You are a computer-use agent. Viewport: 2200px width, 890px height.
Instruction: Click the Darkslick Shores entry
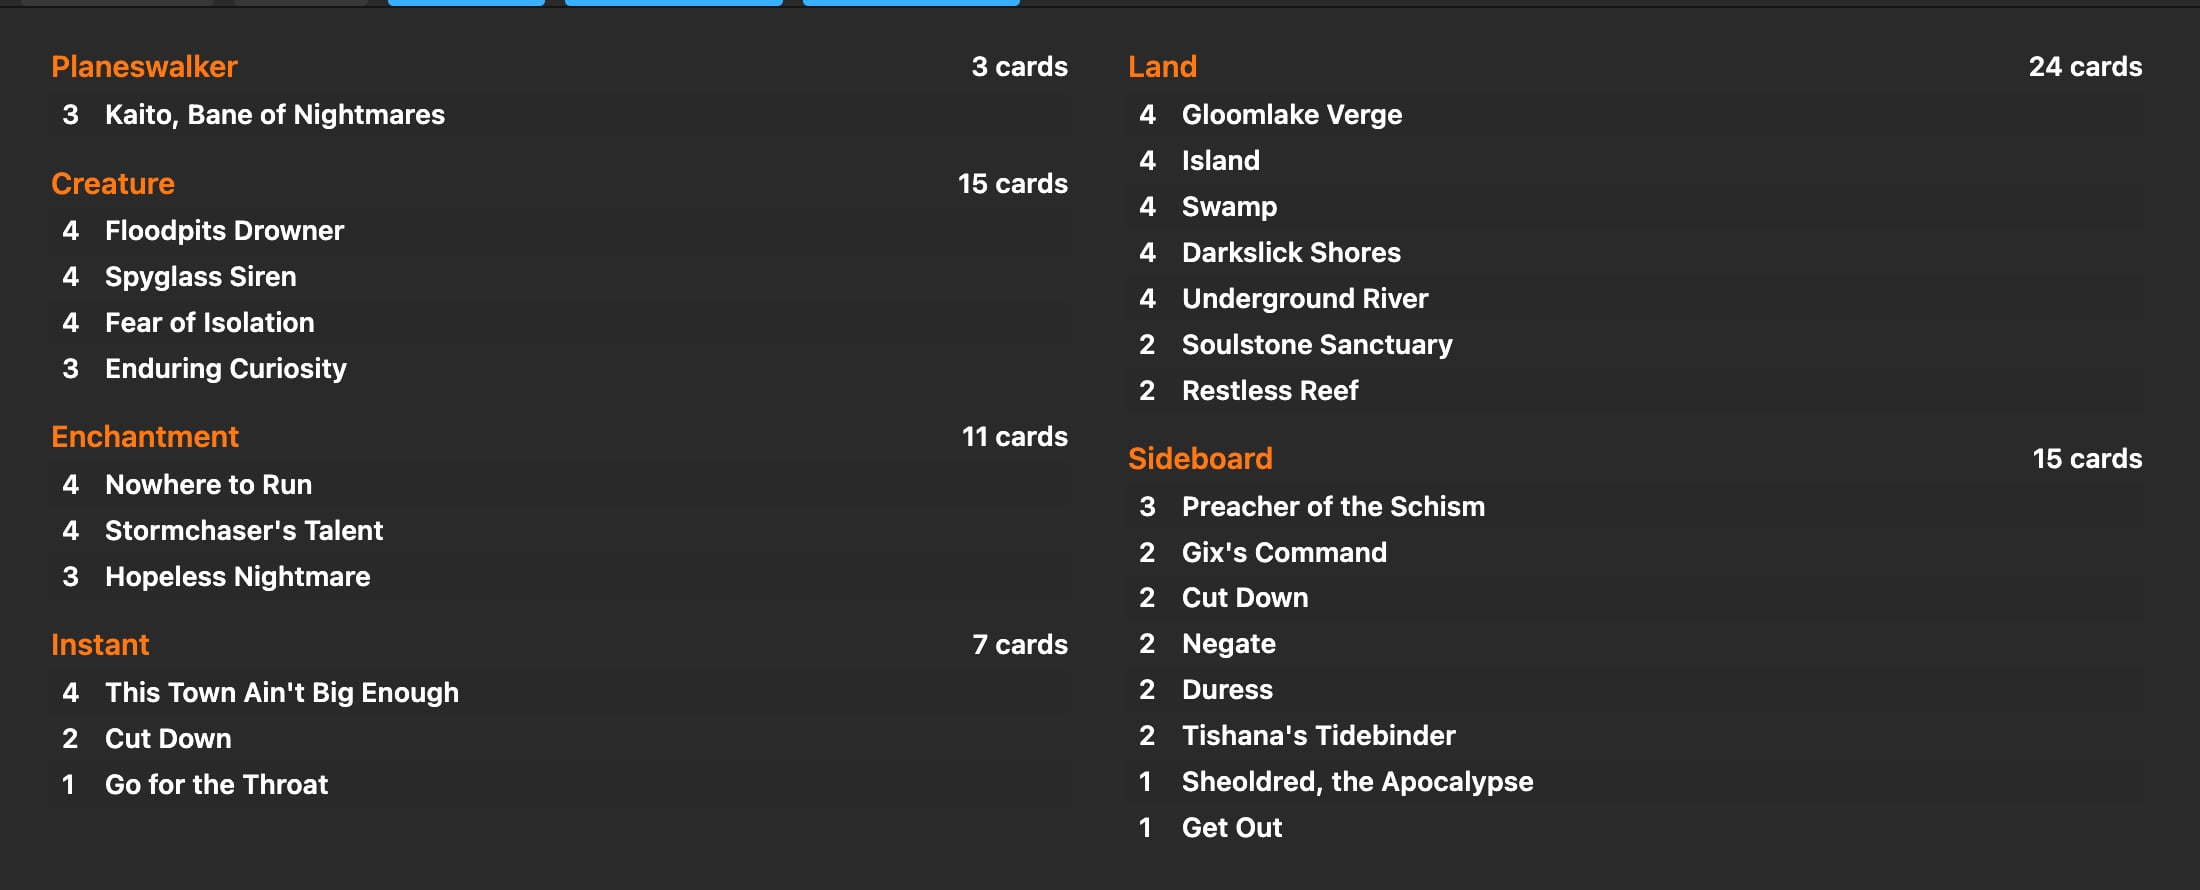(x=1290, y=253)
